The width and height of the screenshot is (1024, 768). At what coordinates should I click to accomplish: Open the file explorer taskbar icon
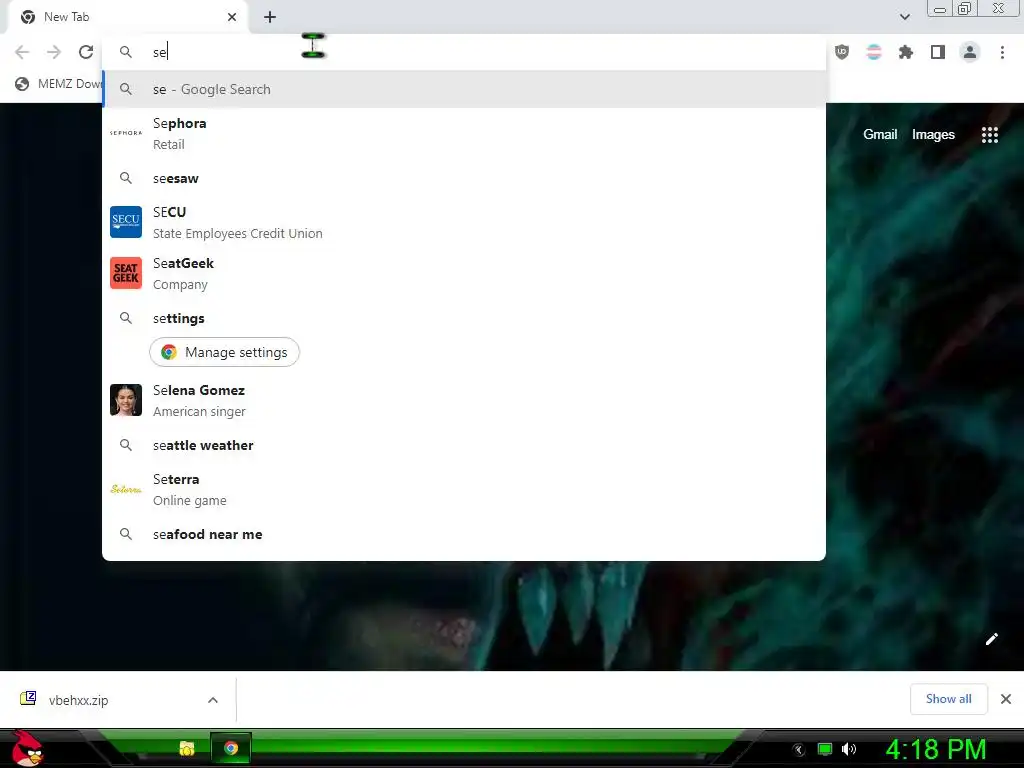click(x=187, y=748)
